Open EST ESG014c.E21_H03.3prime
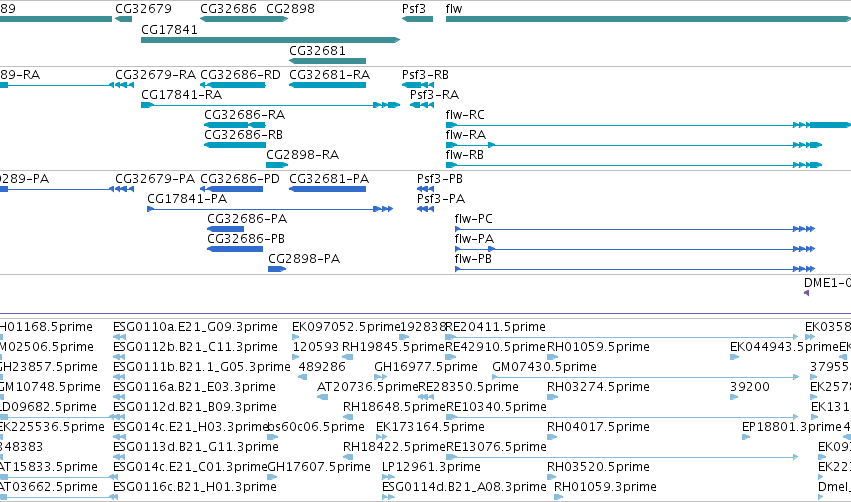 click(191, 428)
